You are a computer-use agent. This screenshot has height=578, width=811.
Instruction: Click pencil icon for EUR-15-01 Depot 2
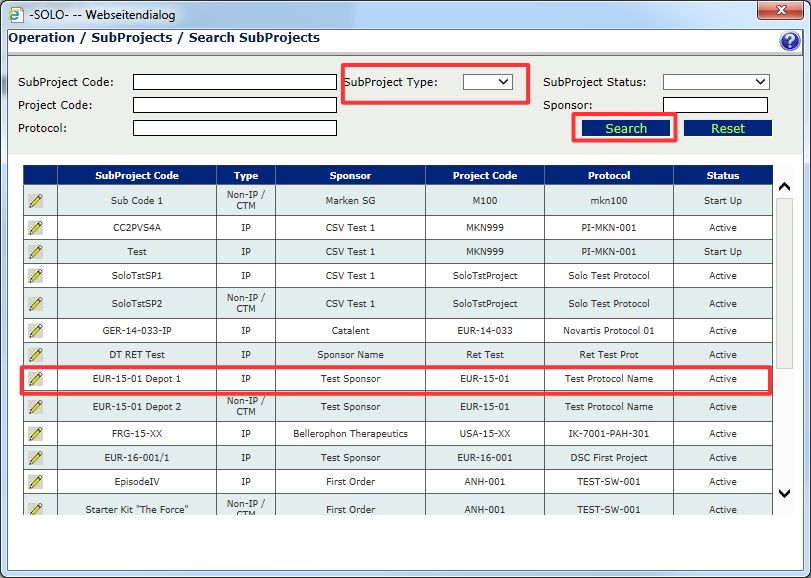[x=36, y=407]
